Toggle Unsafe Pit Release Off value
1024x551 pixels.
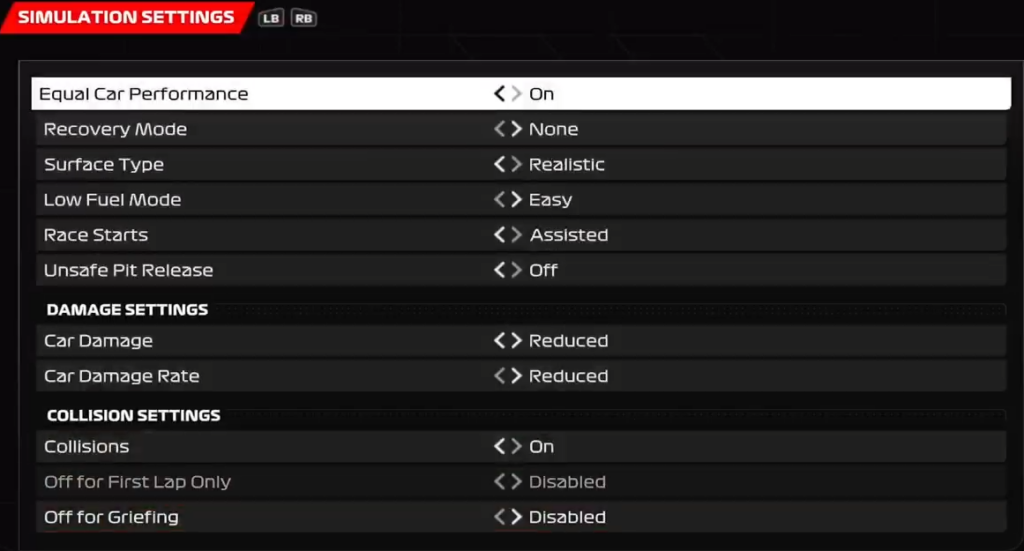tap(543, 270)
